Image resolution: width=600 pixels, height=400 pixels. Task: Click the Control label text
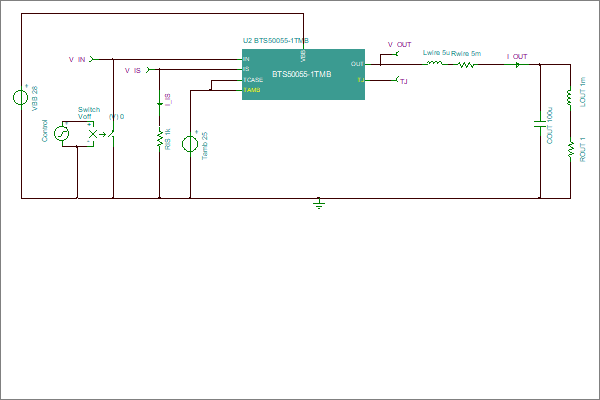[45, 131]
